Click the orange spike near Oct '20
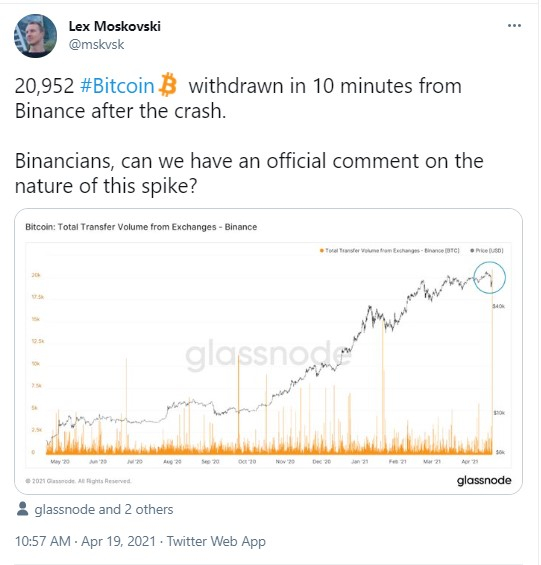The width and height of the screenshot is (541, 565). click(238, 404)
